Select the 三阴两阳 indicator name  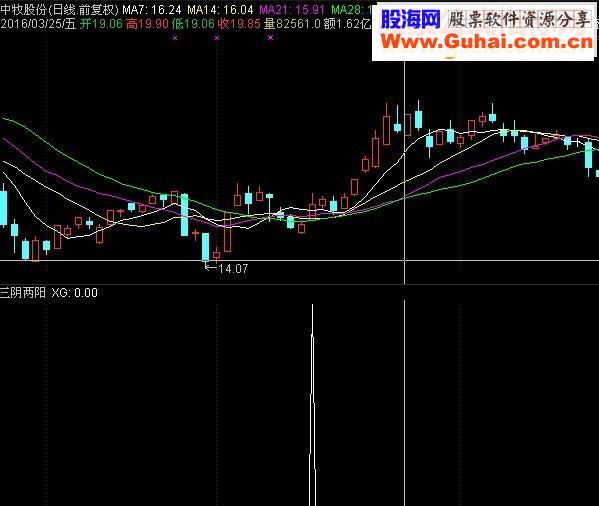tap(23, 293)
